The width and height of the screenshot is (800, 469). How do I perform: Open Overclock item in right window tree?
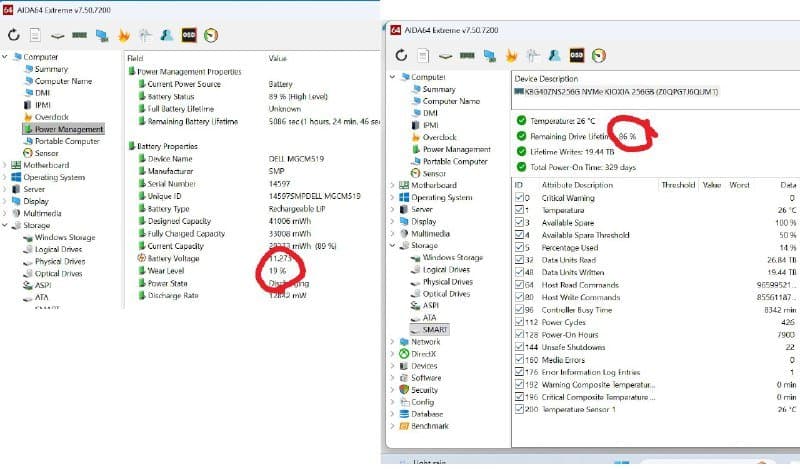(x=434, y=137)
